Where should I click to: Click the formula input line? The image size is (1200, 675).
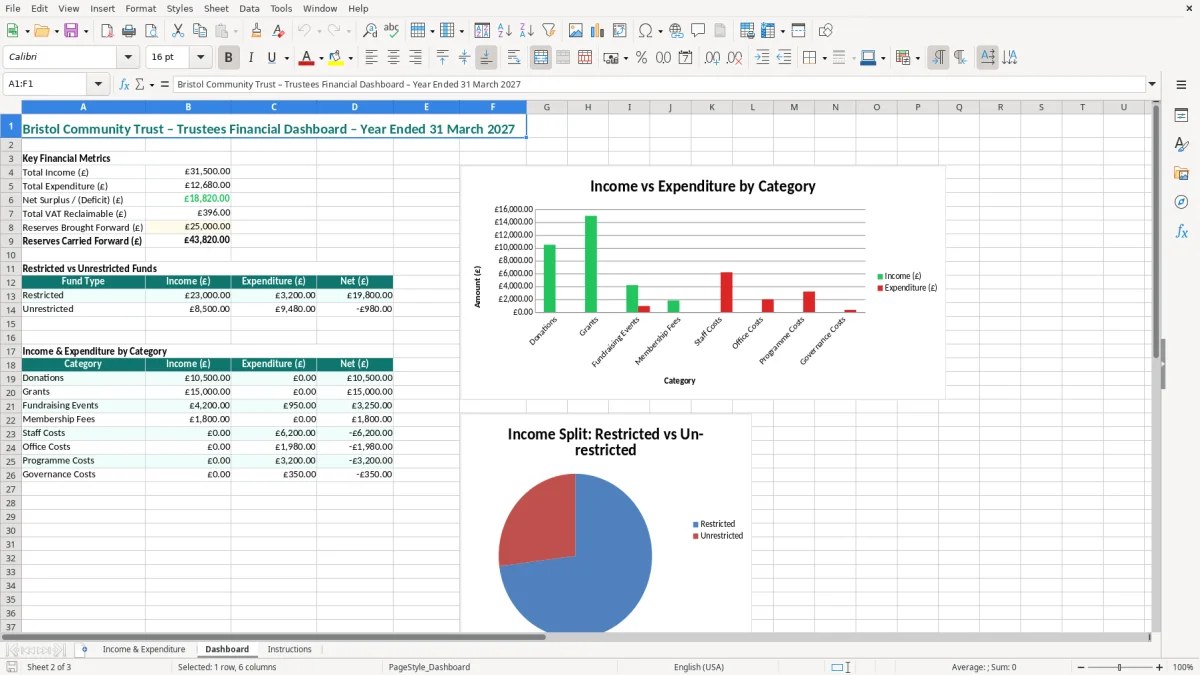[659, 84]
